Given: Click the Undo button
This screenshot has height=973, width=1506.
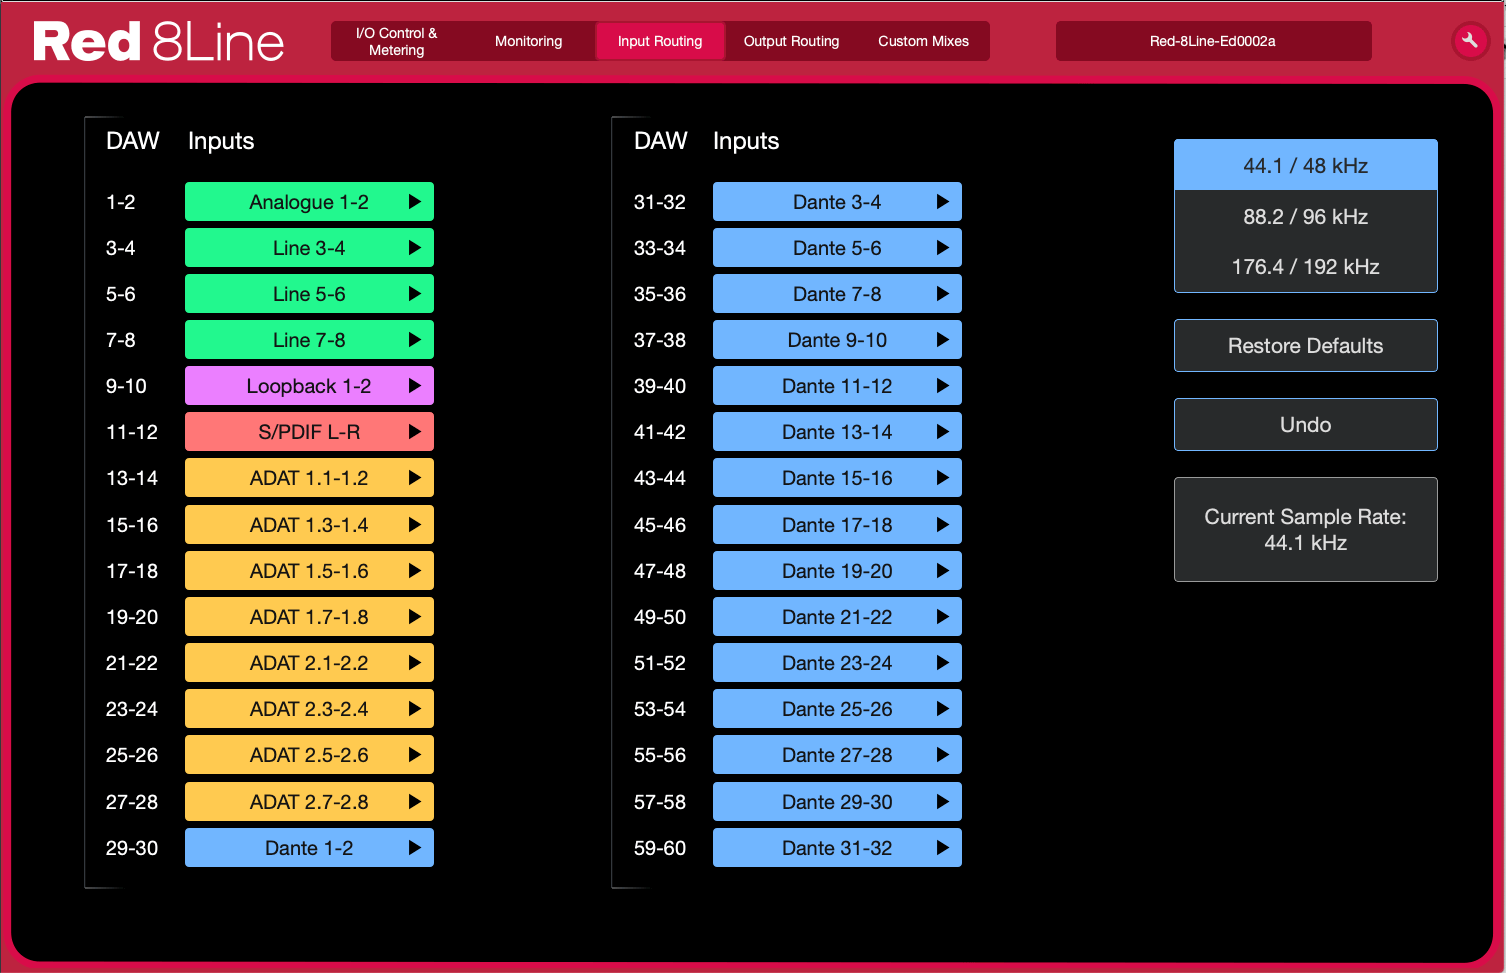Looking at the screenshot, I should 1305,425.
